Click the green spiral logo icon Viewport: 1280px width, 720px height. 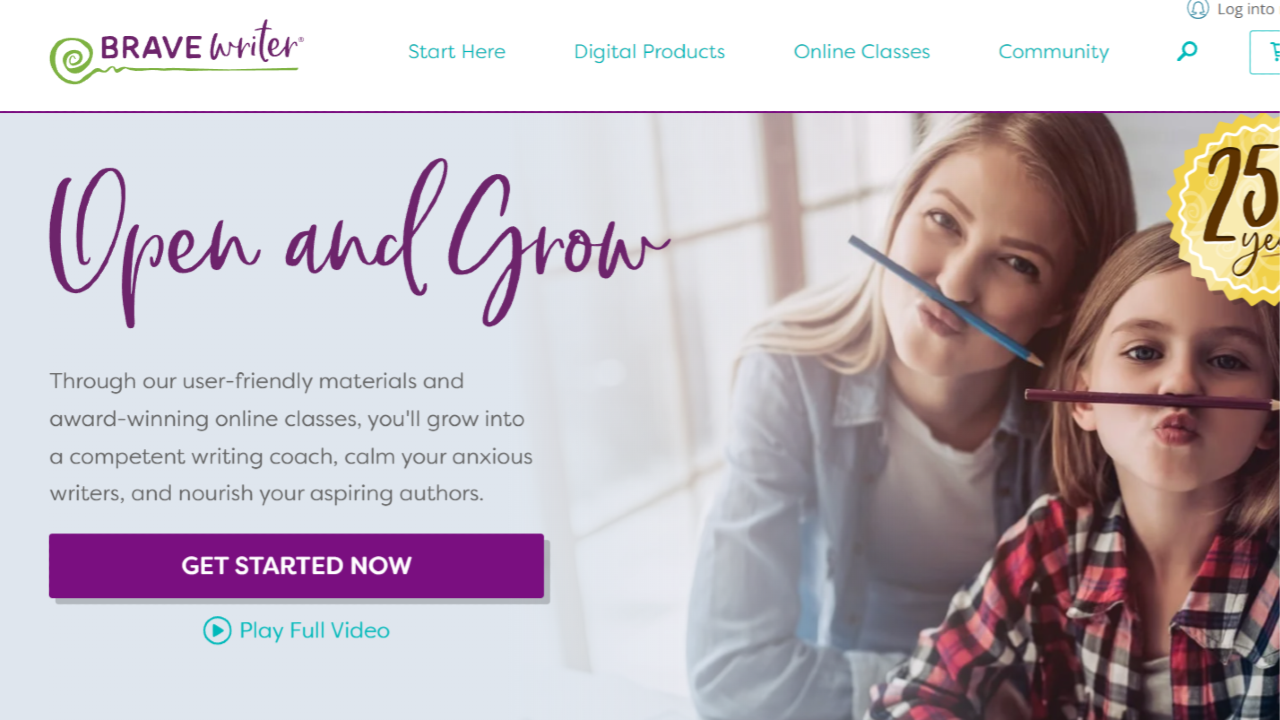coord(70,59)
